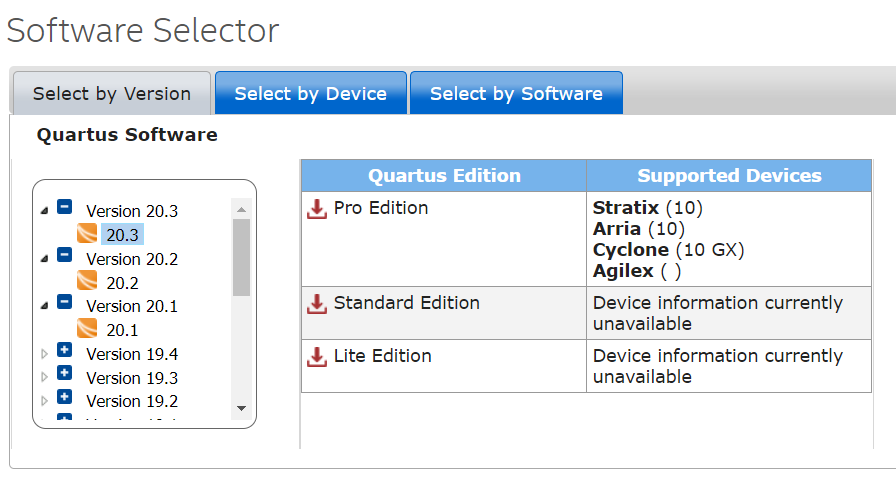This screenshot has width=896, height=477.
Task: Click the orange 20.2 release icon
Action: point(87,282)
